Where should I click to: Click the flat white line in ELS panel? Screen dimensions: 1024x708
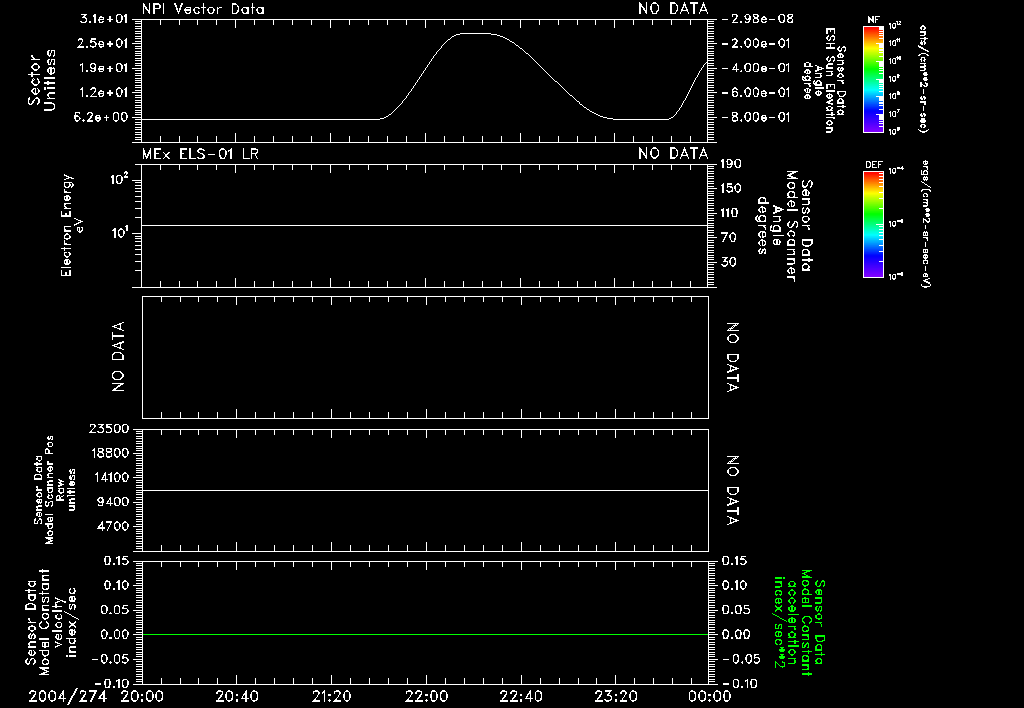pos(425,225)
